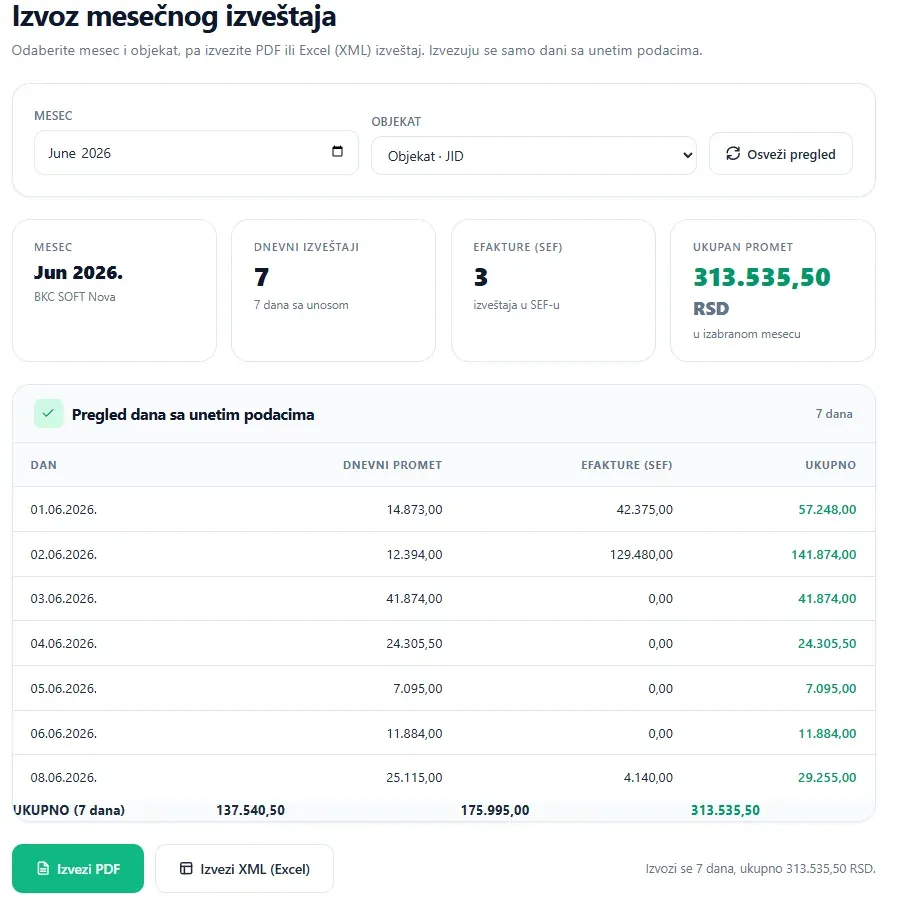
Task: Click the Pregled dana sa unetim podacima heading
Action: [x=193, y=414]
